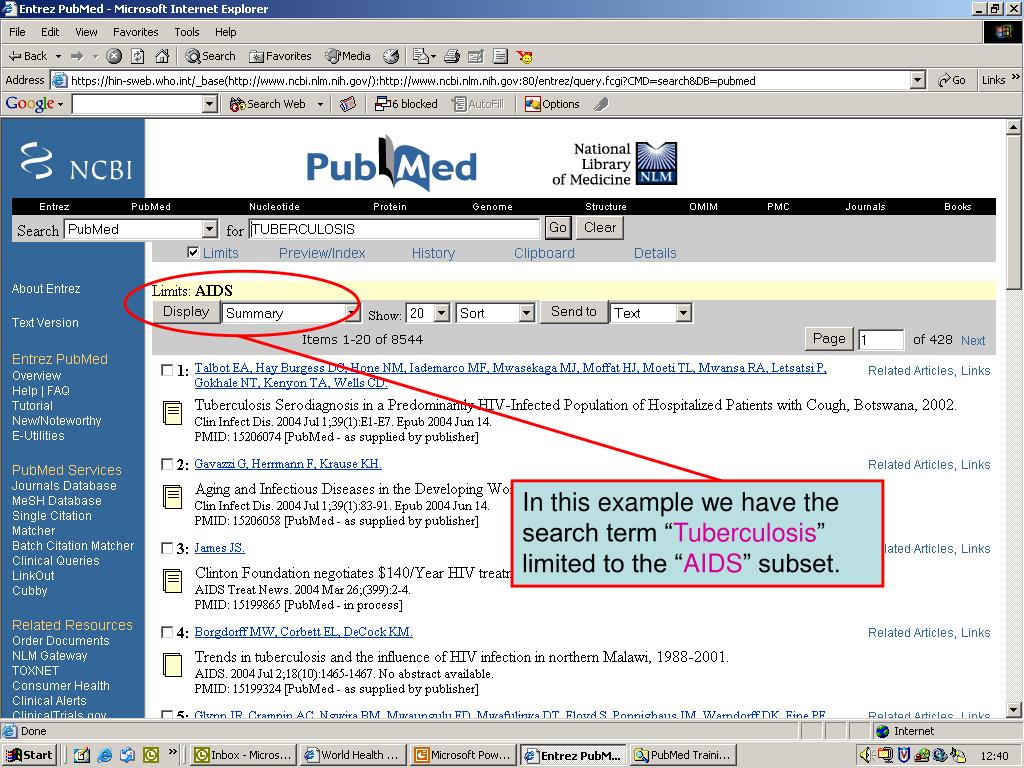Click the Google News icon
The image size is (1024, 768).
click(x=348, y=104)
